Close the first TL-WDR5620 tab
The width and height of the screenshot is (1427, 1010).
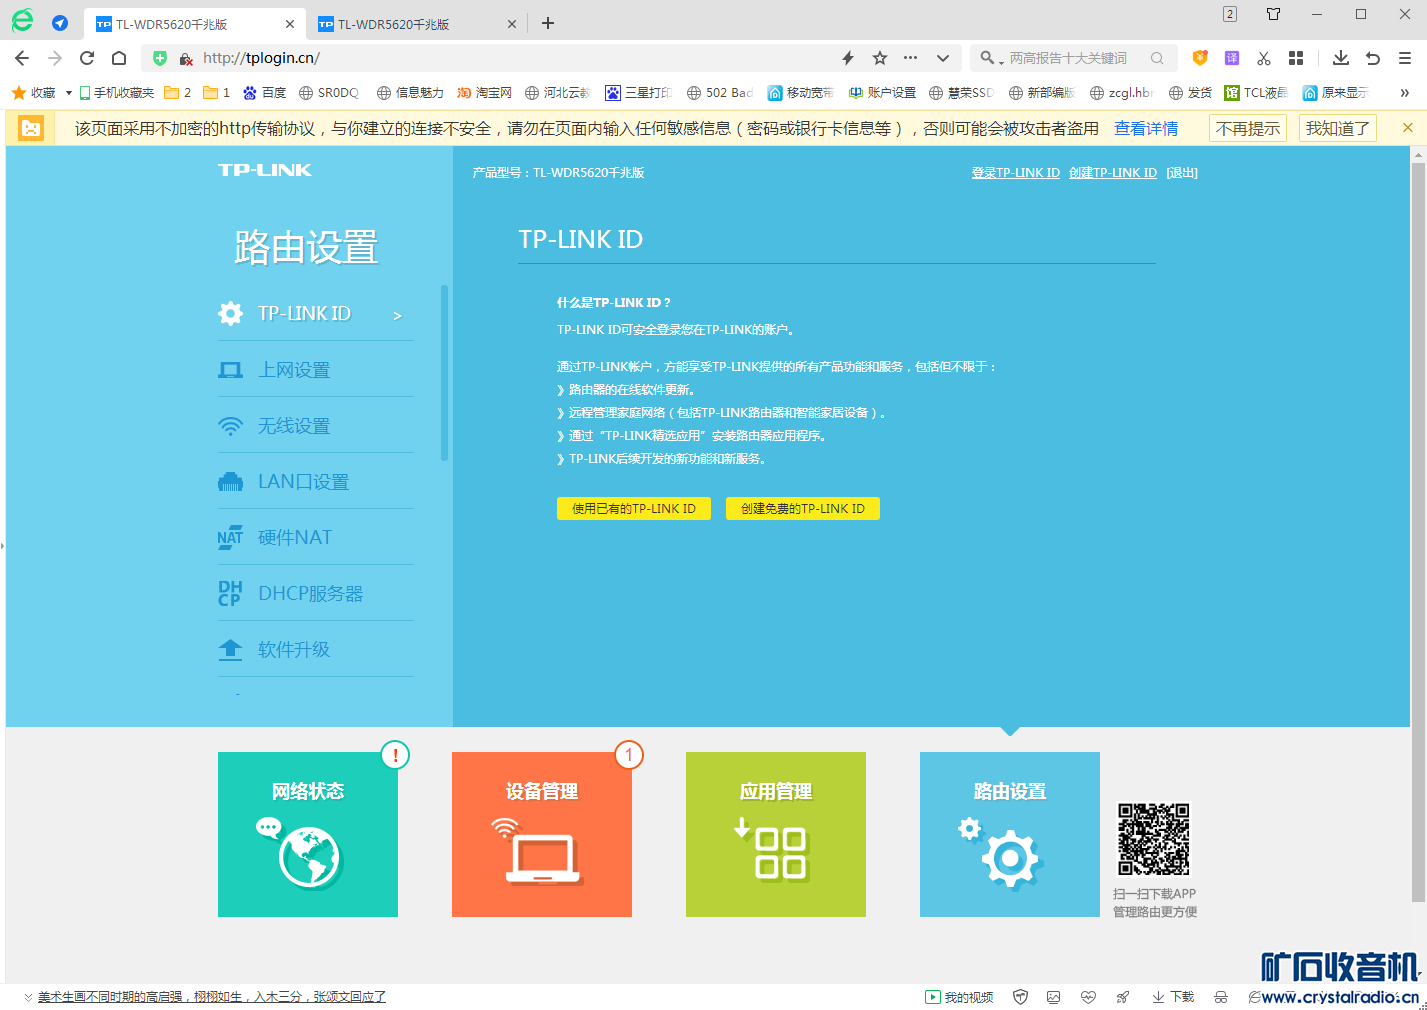point(290,24)
